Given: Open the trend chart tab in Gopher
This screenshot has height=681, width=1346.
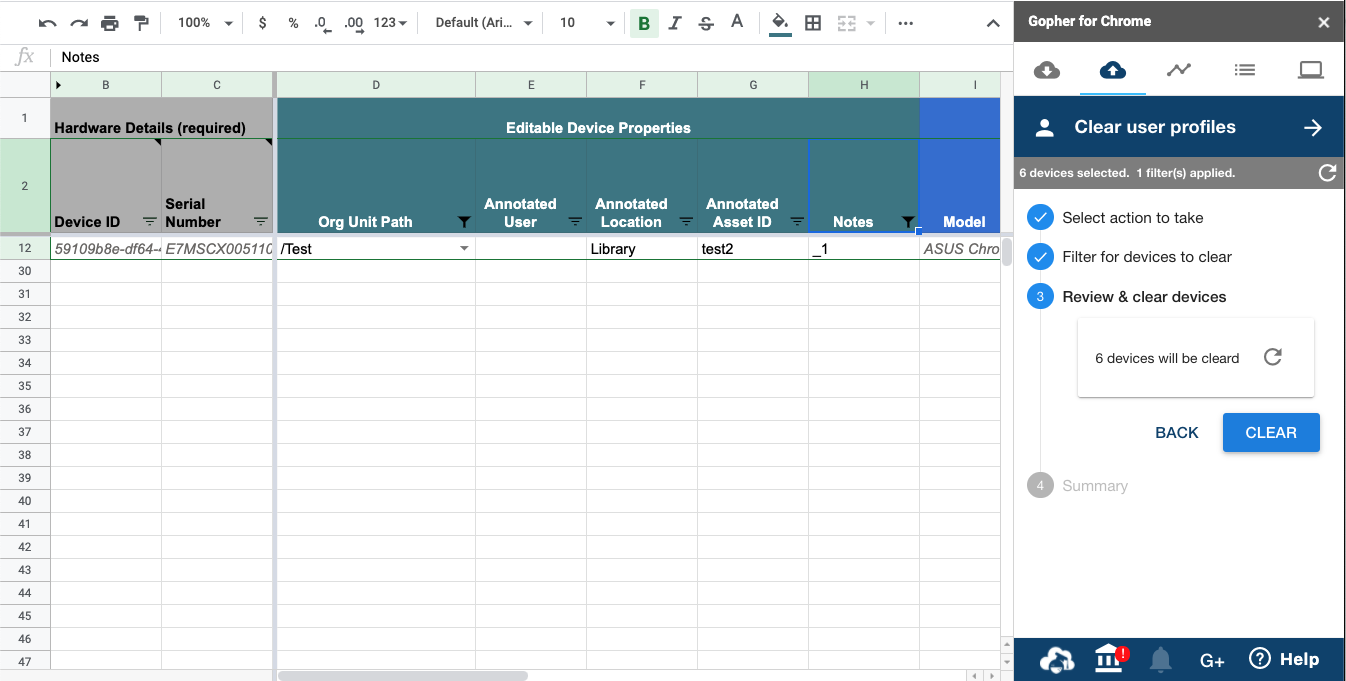Looking at the screenshot, I should (1178, 70).
